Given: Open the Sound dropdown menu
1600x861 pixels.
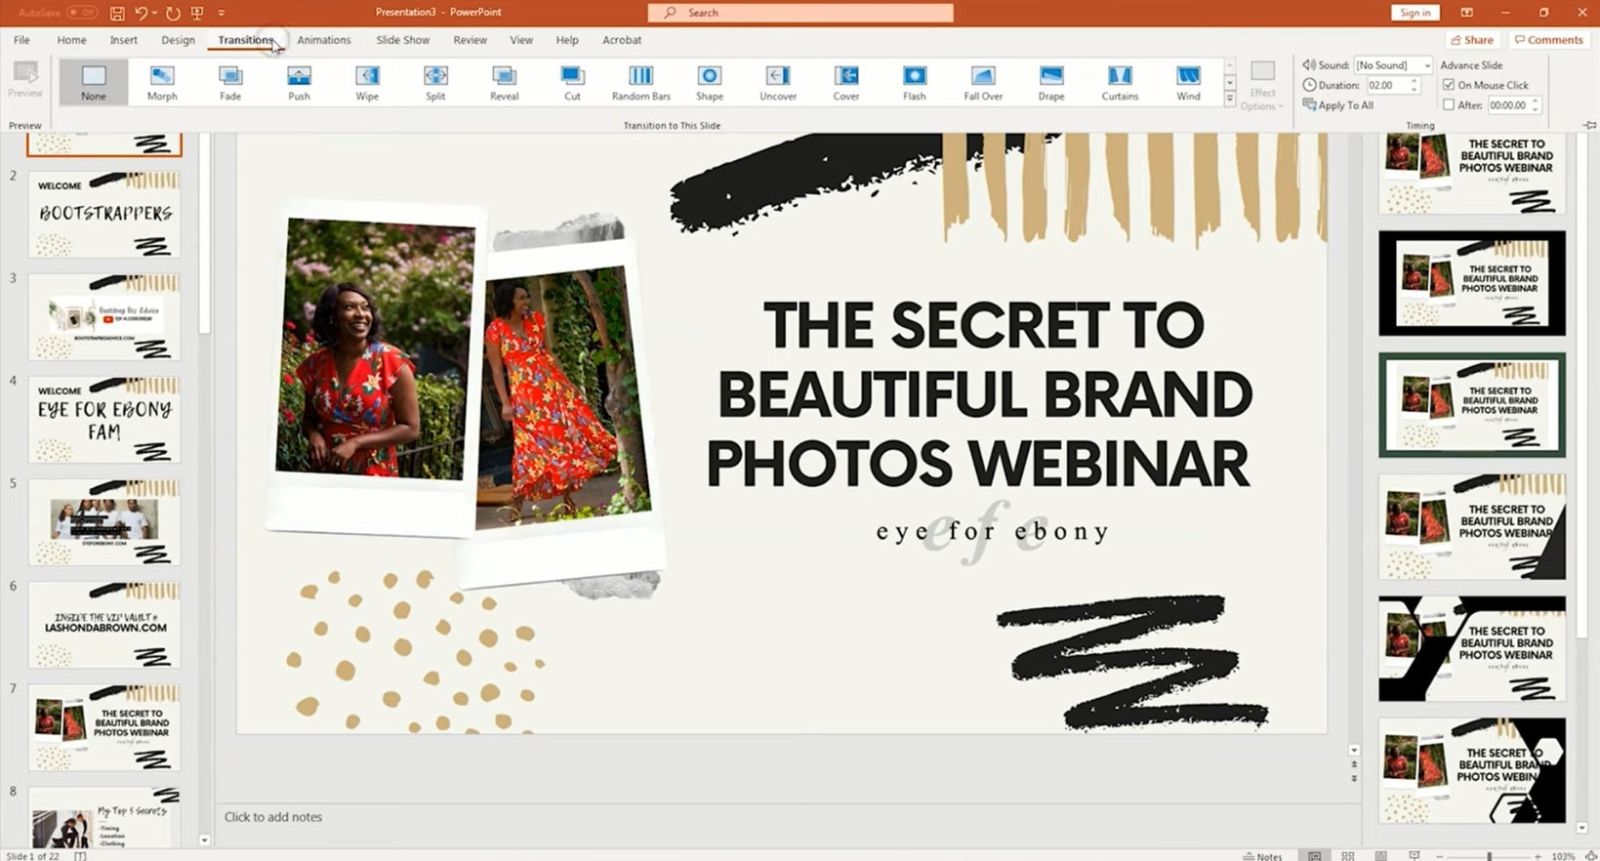Looking at the screenshot, I should point(1427,65).
